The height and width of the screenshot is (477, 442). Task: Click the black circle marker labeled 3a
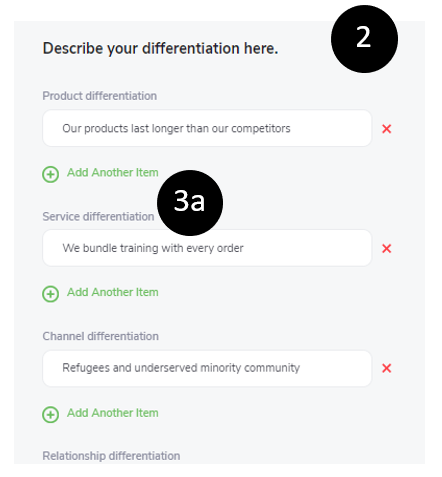(x=190, y=203)
